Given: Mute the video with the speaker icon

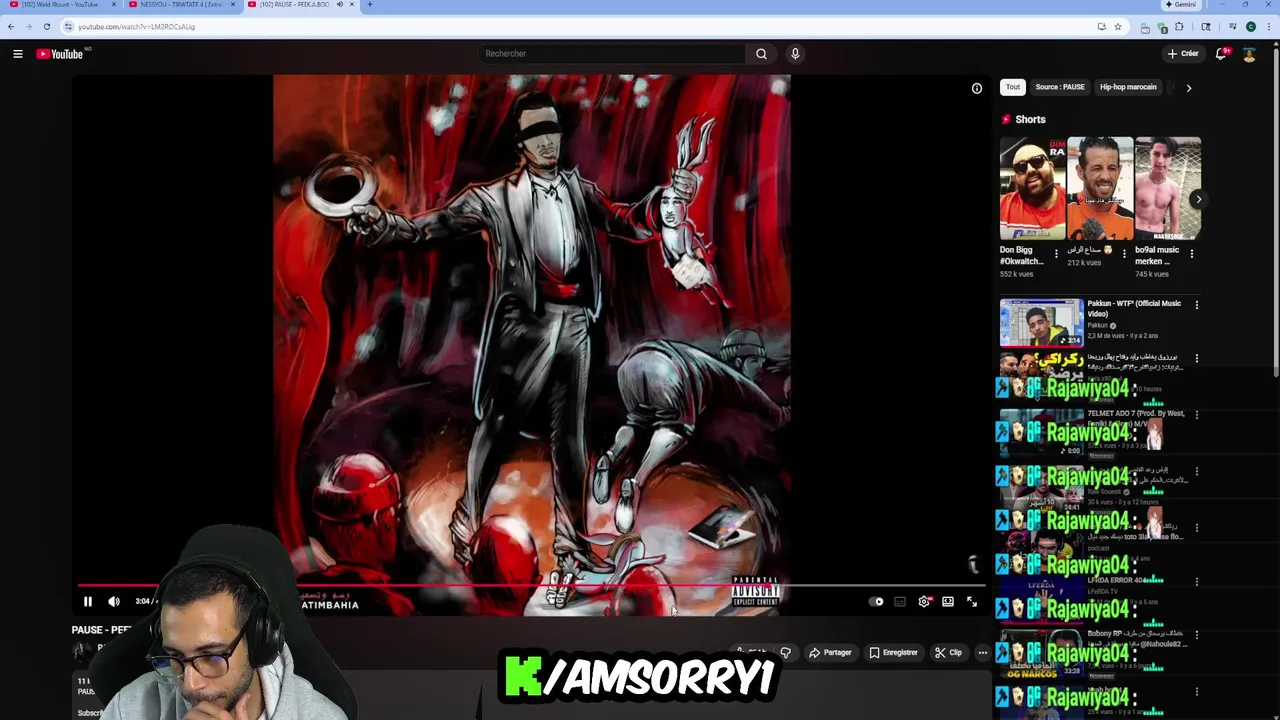Looking at the screenshot, I should (114, 601).
